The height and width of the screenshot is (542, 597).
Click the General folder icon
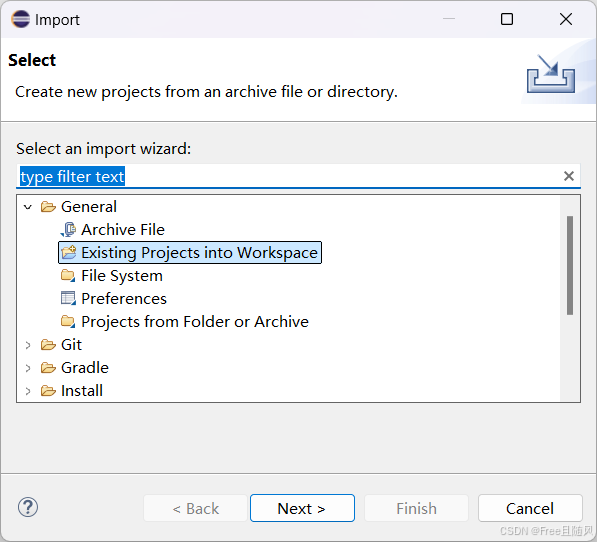[48, 207]
